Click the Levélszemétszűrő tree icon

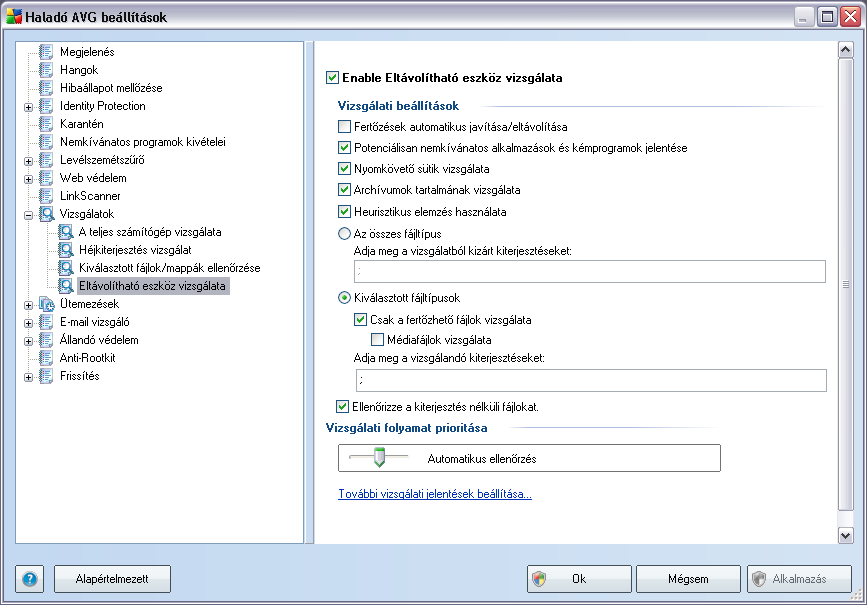[x=46, y=160]
